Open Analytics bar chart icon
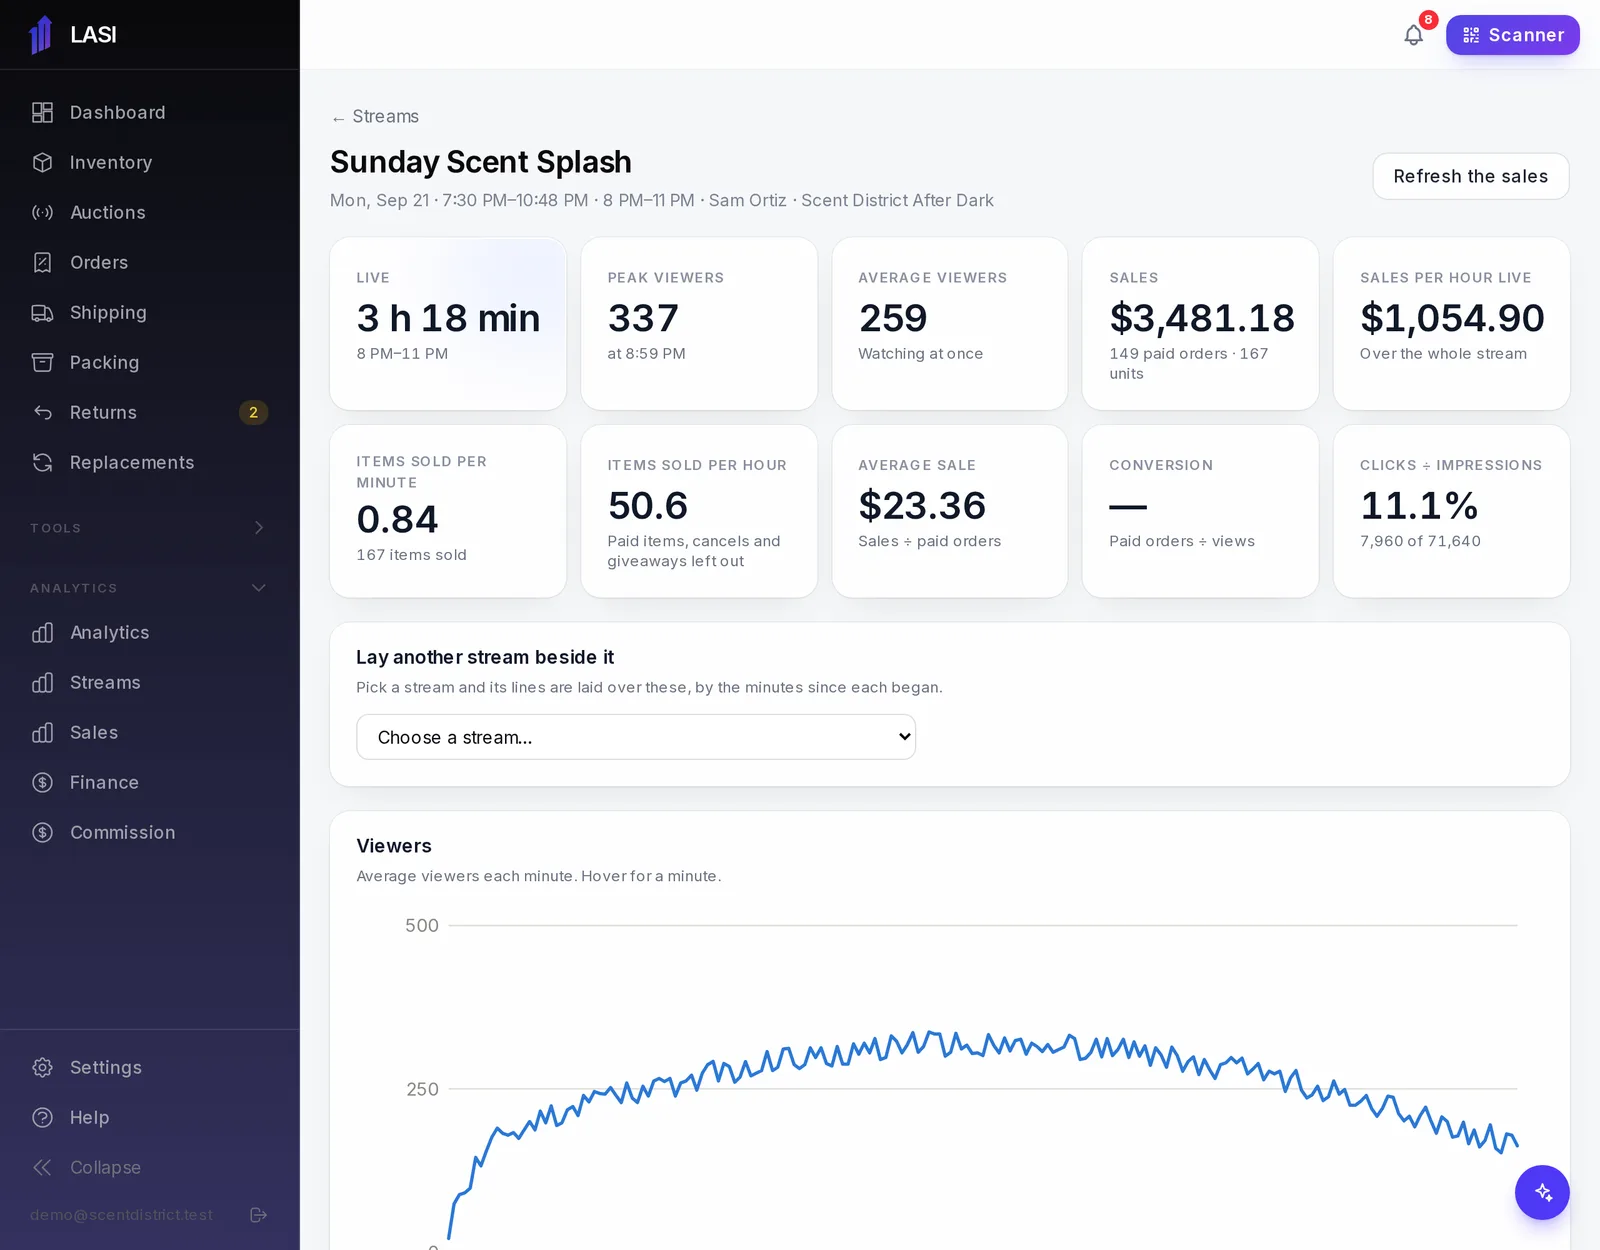The height and width of the screenshot is (1250, 1600). pos(42,633)
